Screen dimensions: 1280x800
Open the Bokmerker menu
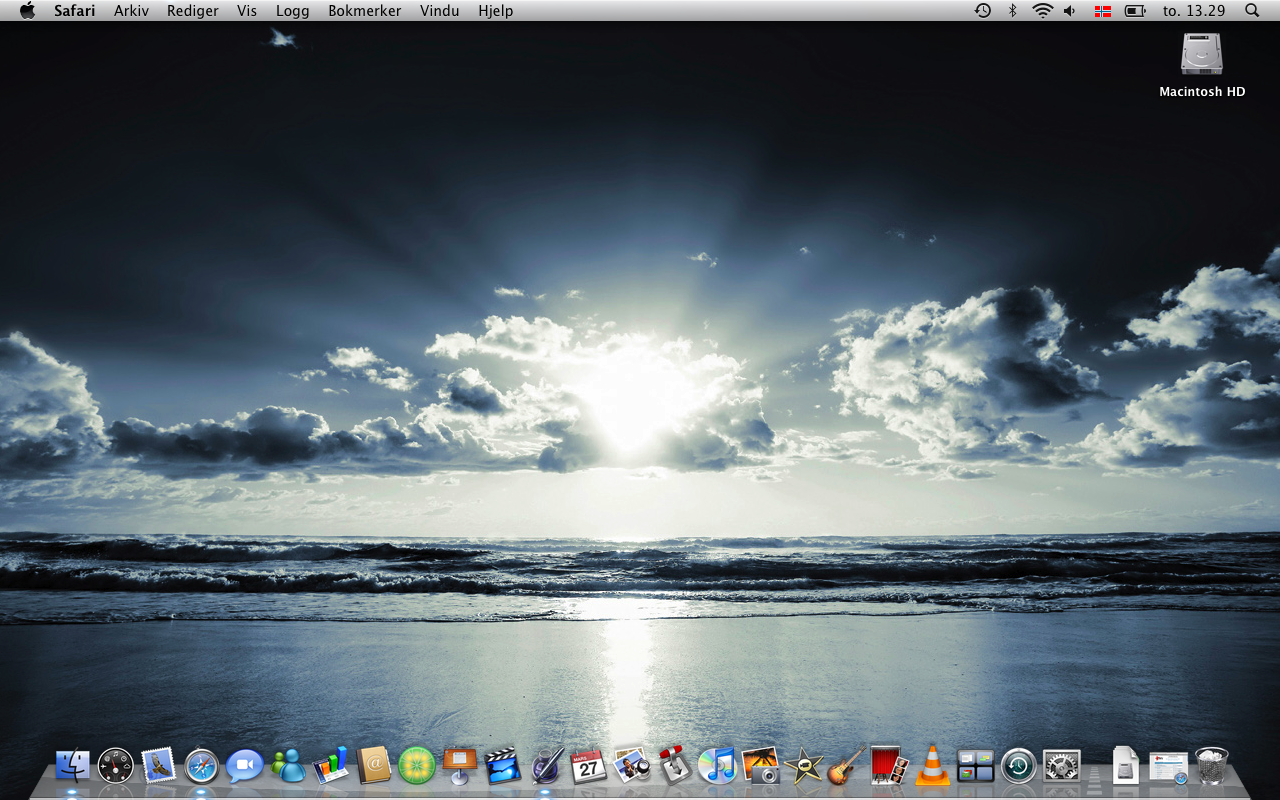tap(365, 10)
